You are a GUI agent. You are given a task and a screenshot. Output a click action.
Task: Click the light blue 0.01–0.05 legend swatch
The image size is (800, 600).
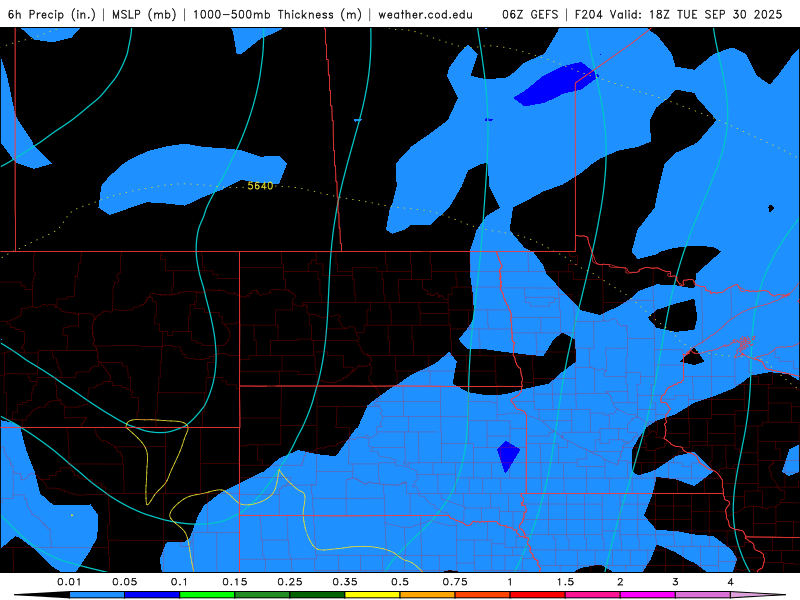pos(97,595)
